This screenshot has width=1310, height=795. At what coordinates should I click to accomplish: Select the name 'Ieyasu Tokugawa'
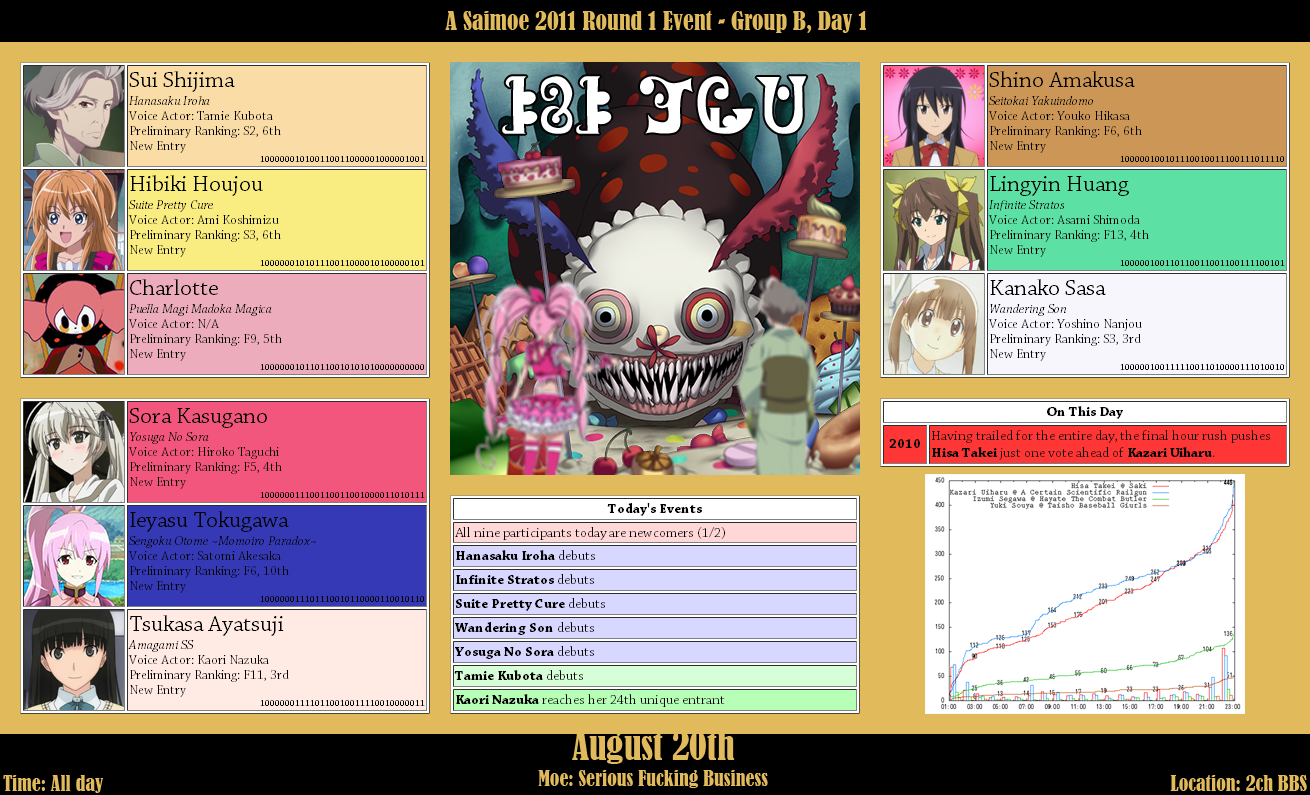pos(208,521)
